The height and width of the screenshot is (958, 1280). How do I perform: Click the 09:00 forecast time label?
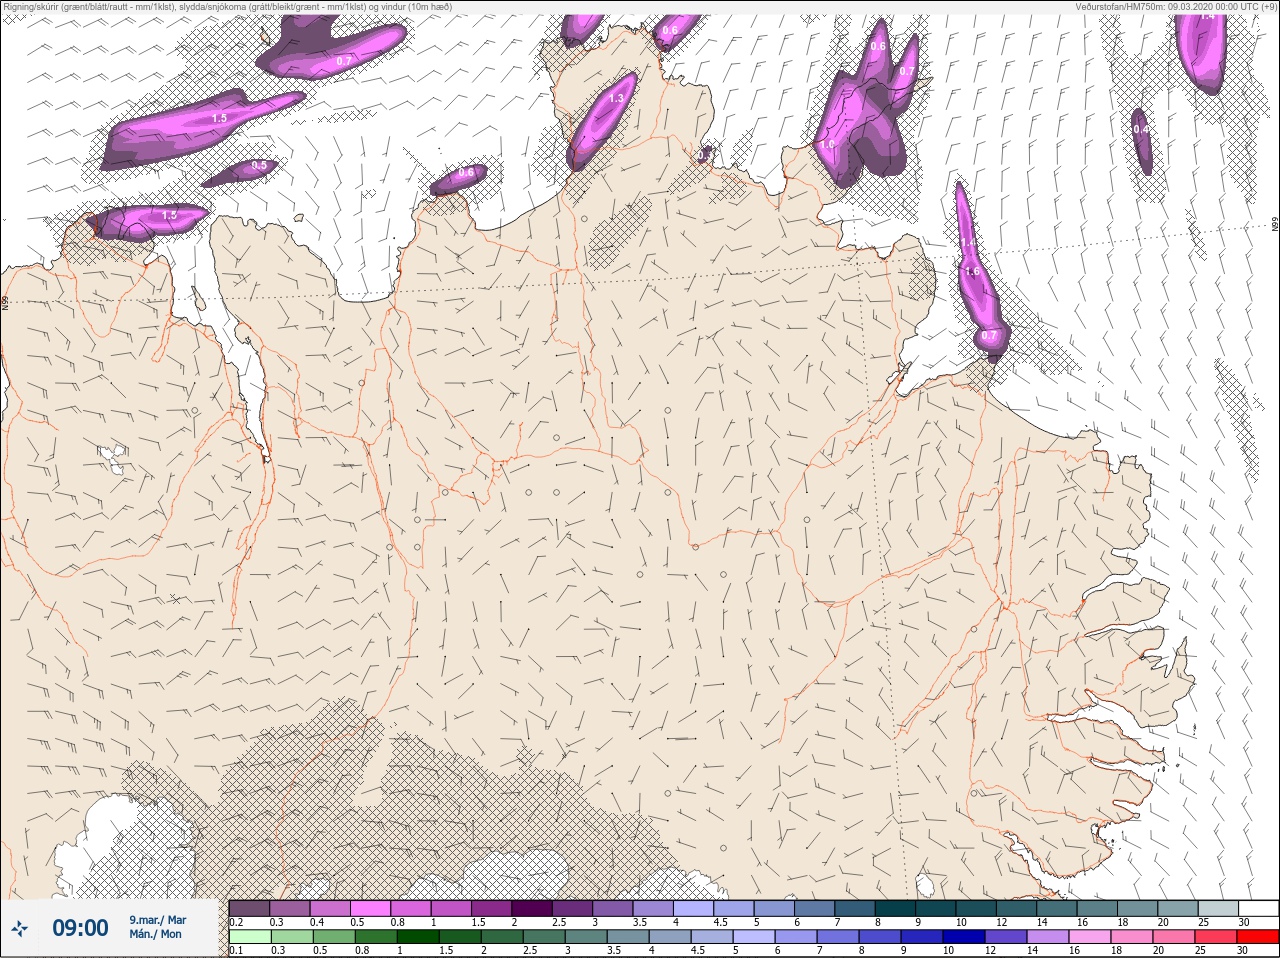[x=80, y=928]
